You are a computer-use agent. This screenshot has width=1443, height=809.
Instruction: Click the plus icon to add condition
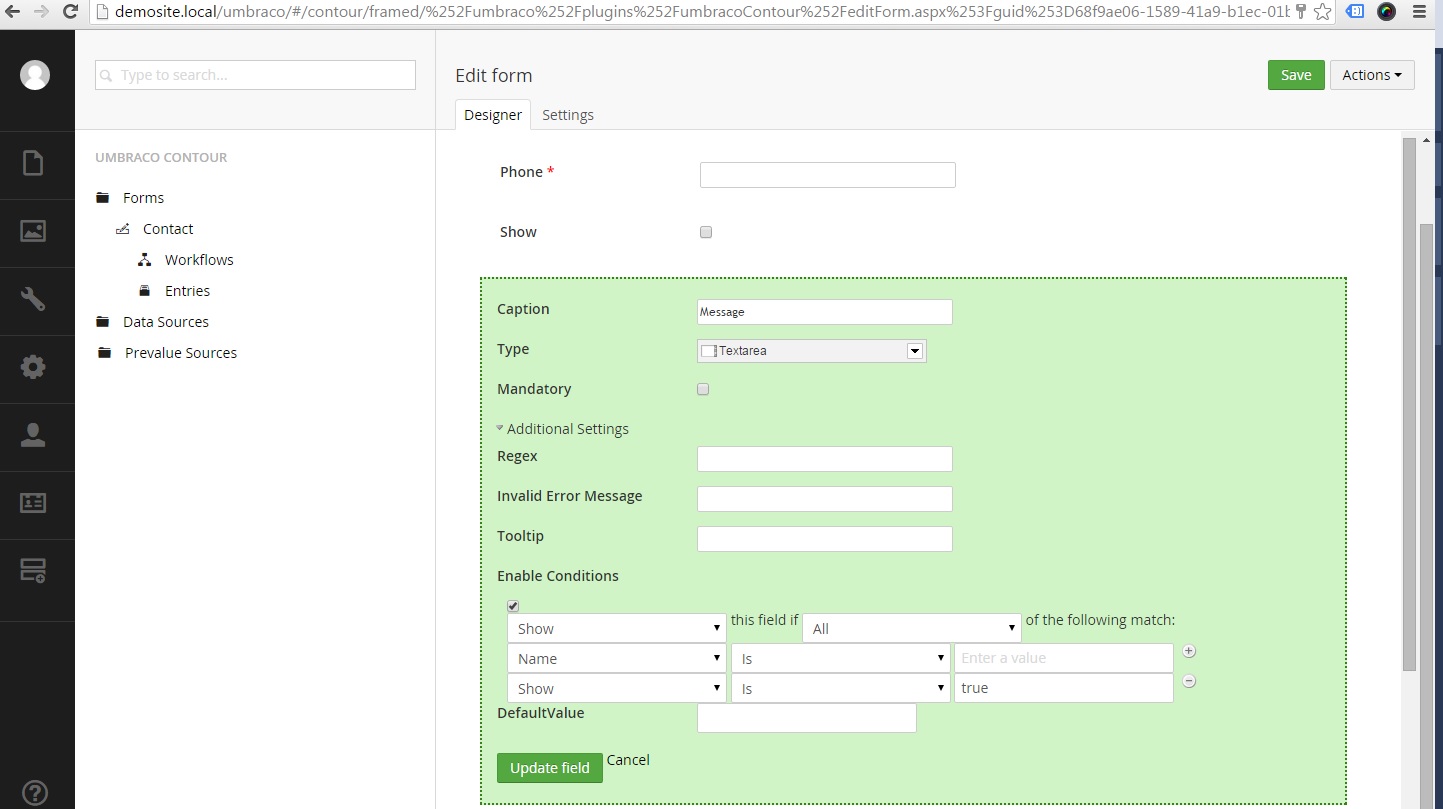coord(1189,651)
